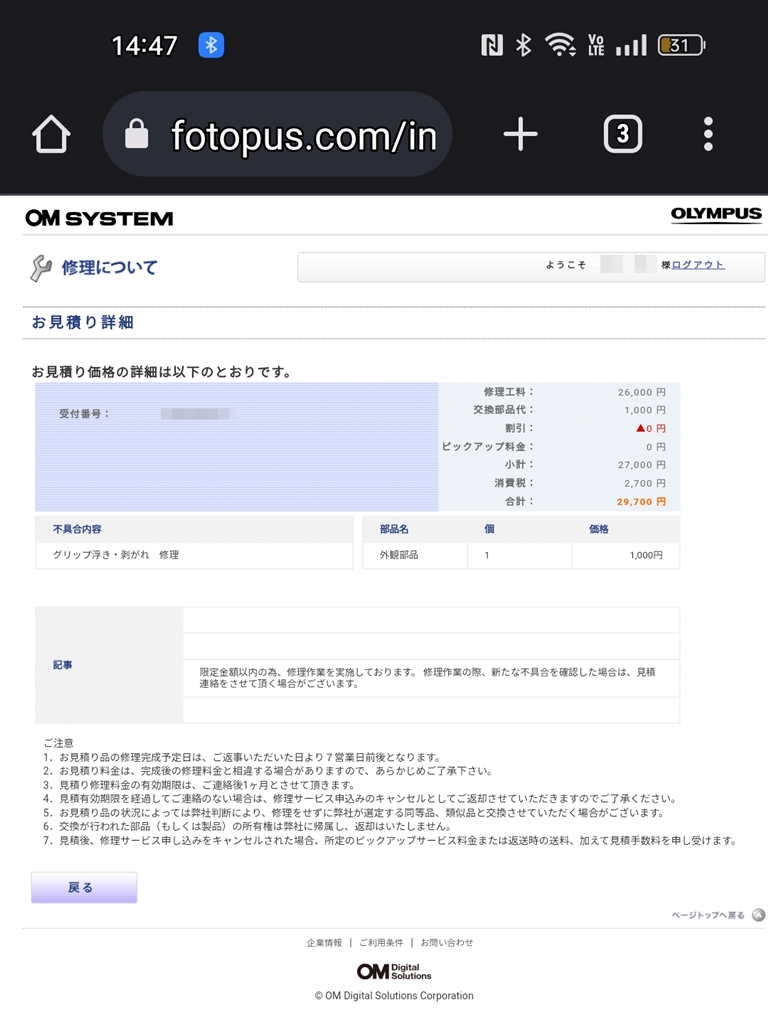Image resolution: width=768 pixels, height=1024 pixels.
Task: Click the グリップ浮き・剥がれ 修理 row
Action: pyautogui.click(x=194, y=555)
